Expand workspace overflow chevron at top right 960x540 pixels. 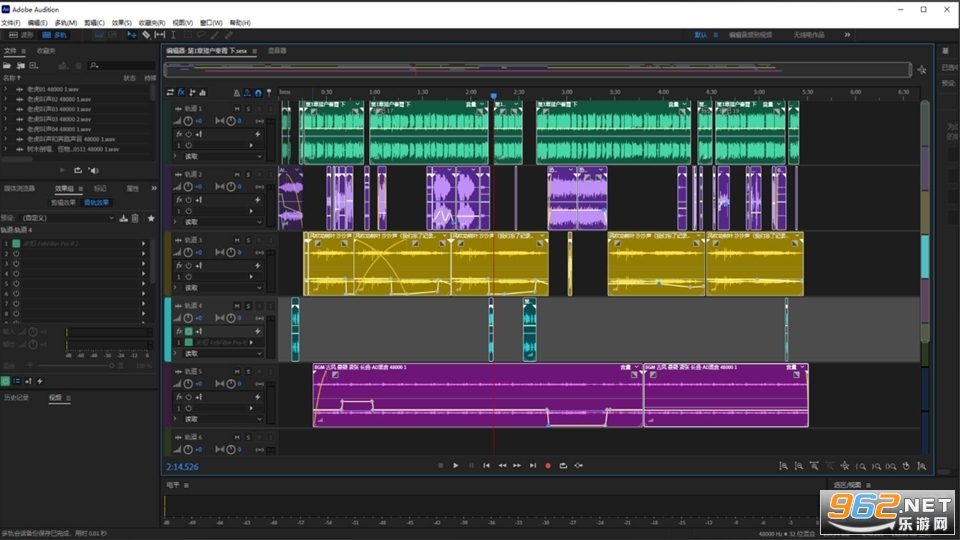(x=847, y=35)
